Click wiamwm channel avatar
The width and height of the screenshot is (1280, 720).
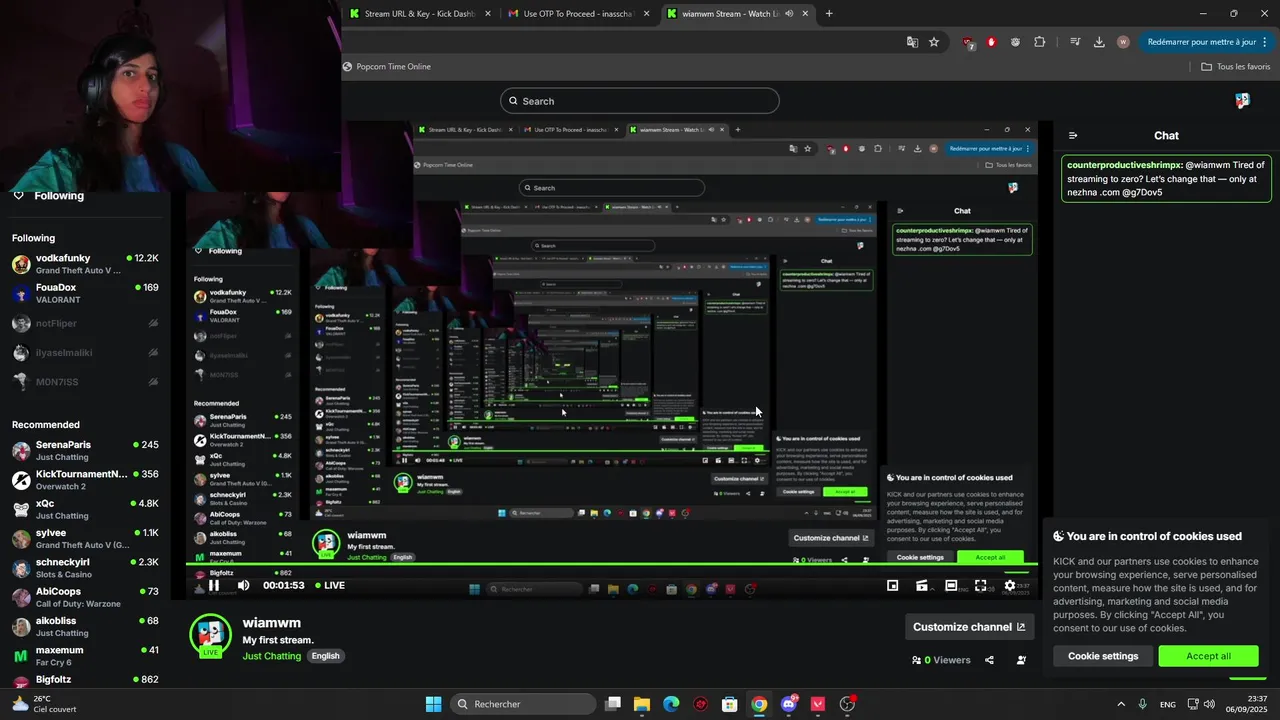(210, 637)
